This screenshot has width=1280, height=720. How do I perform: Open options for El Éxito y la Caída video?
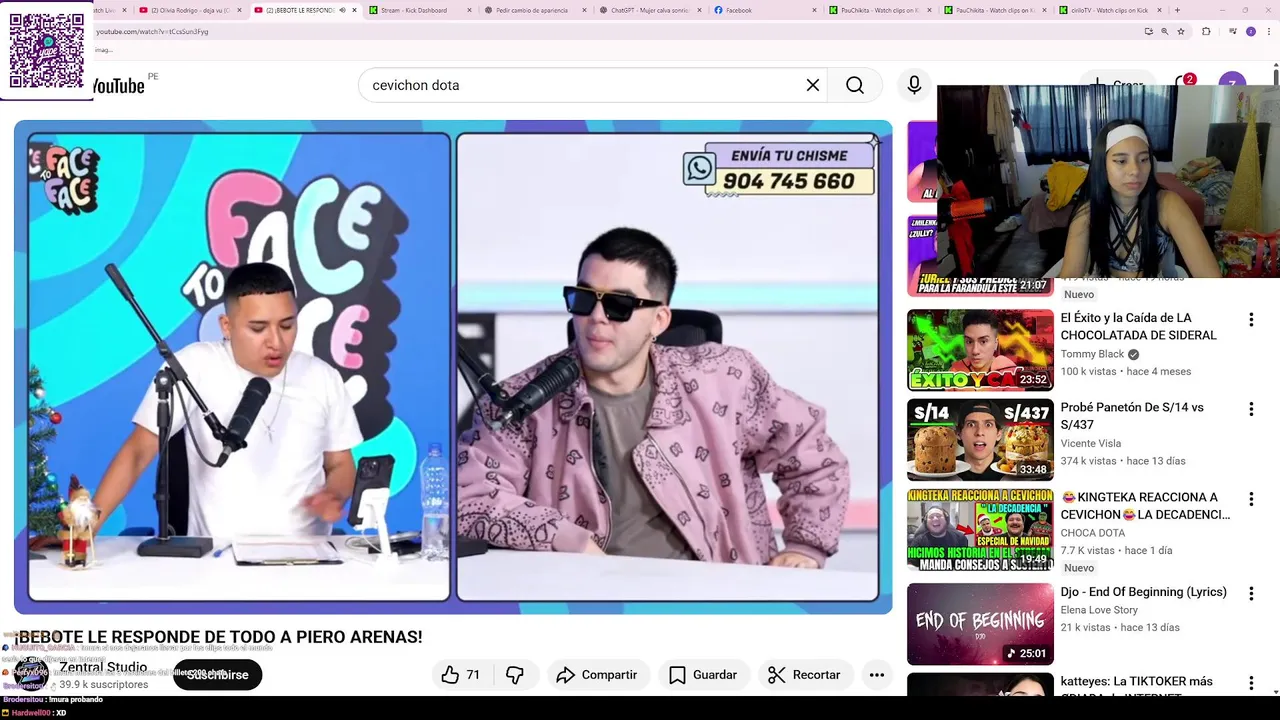[x=1251, y=320]
